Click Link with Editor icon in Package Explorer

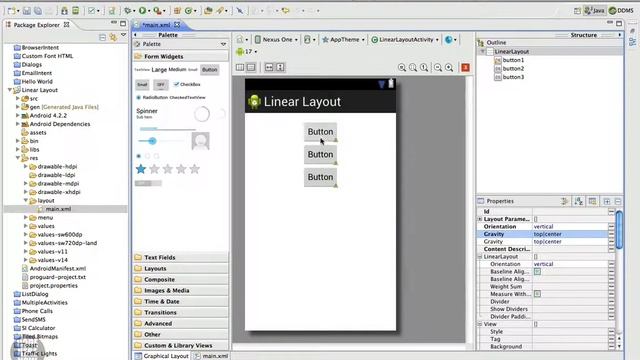[113, 38]
